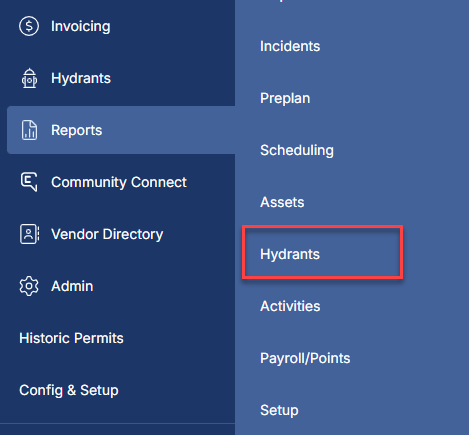
Task: Click the fire hydrant icon in sidebar
Action: point(29,78)
